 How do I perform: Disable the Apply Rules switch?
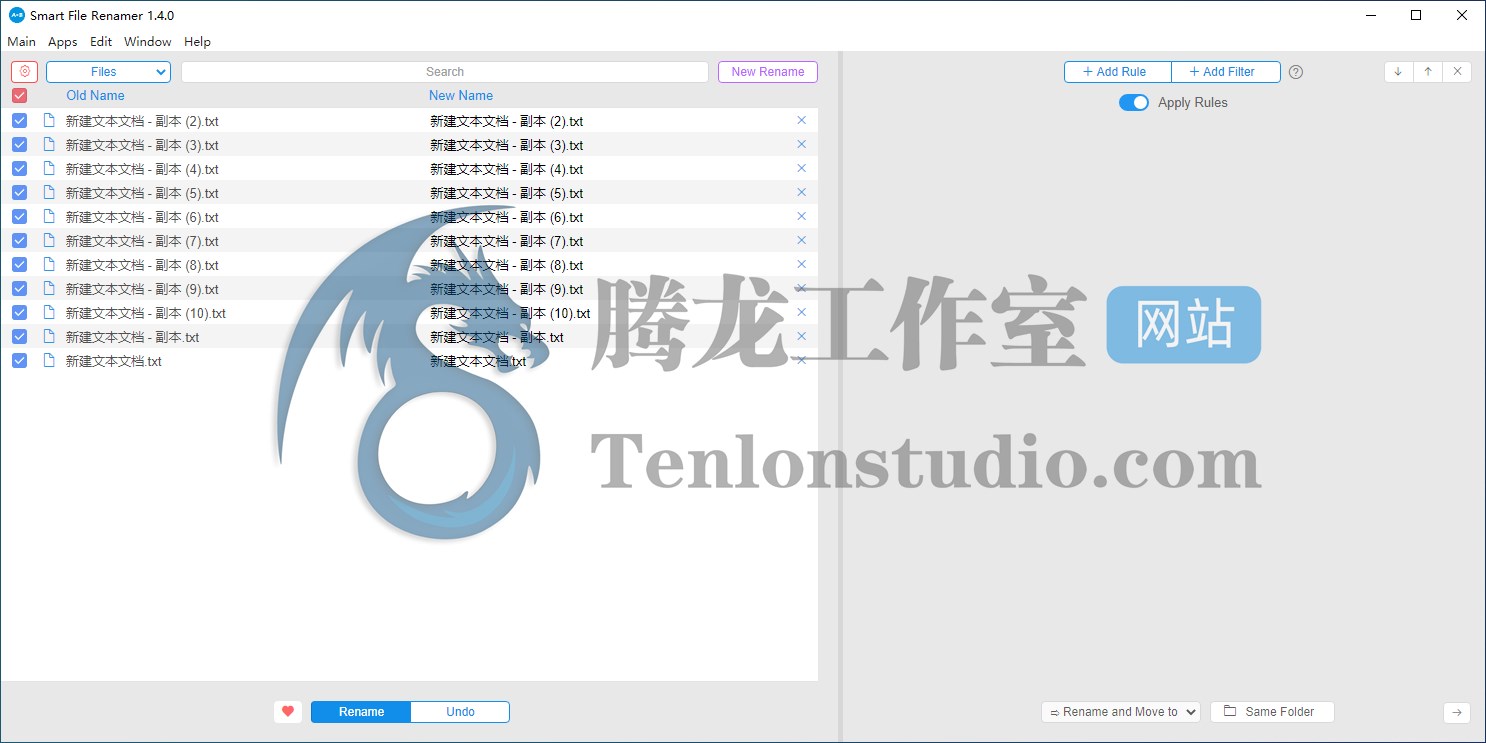point(1134,103)
